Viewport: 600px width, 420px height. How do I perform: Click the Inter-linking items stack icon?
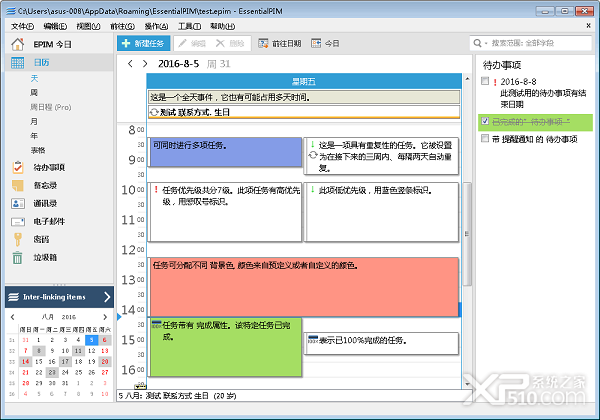pos(13,297)
